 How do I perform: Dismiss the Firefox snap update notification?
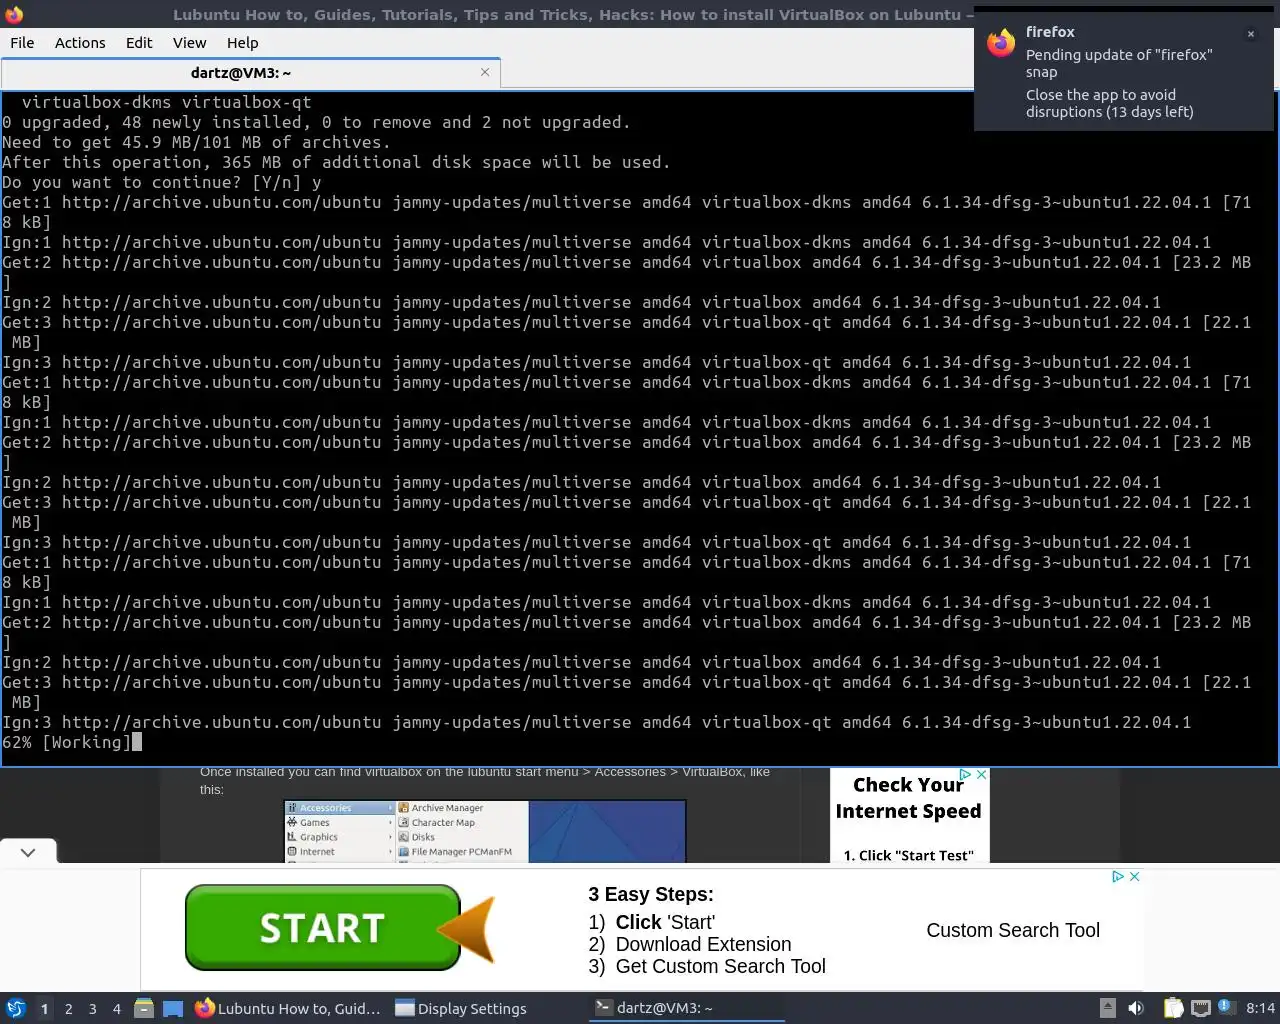click(x=1250, y=34)
